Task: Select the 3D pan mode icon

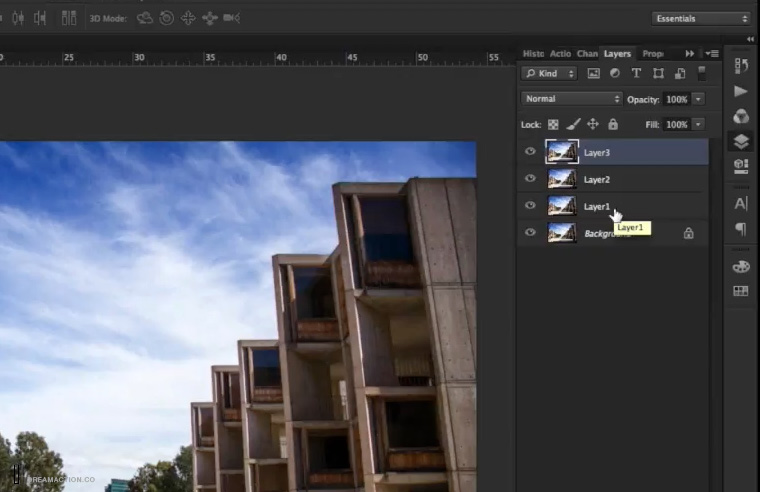Action: pos(188,18)
